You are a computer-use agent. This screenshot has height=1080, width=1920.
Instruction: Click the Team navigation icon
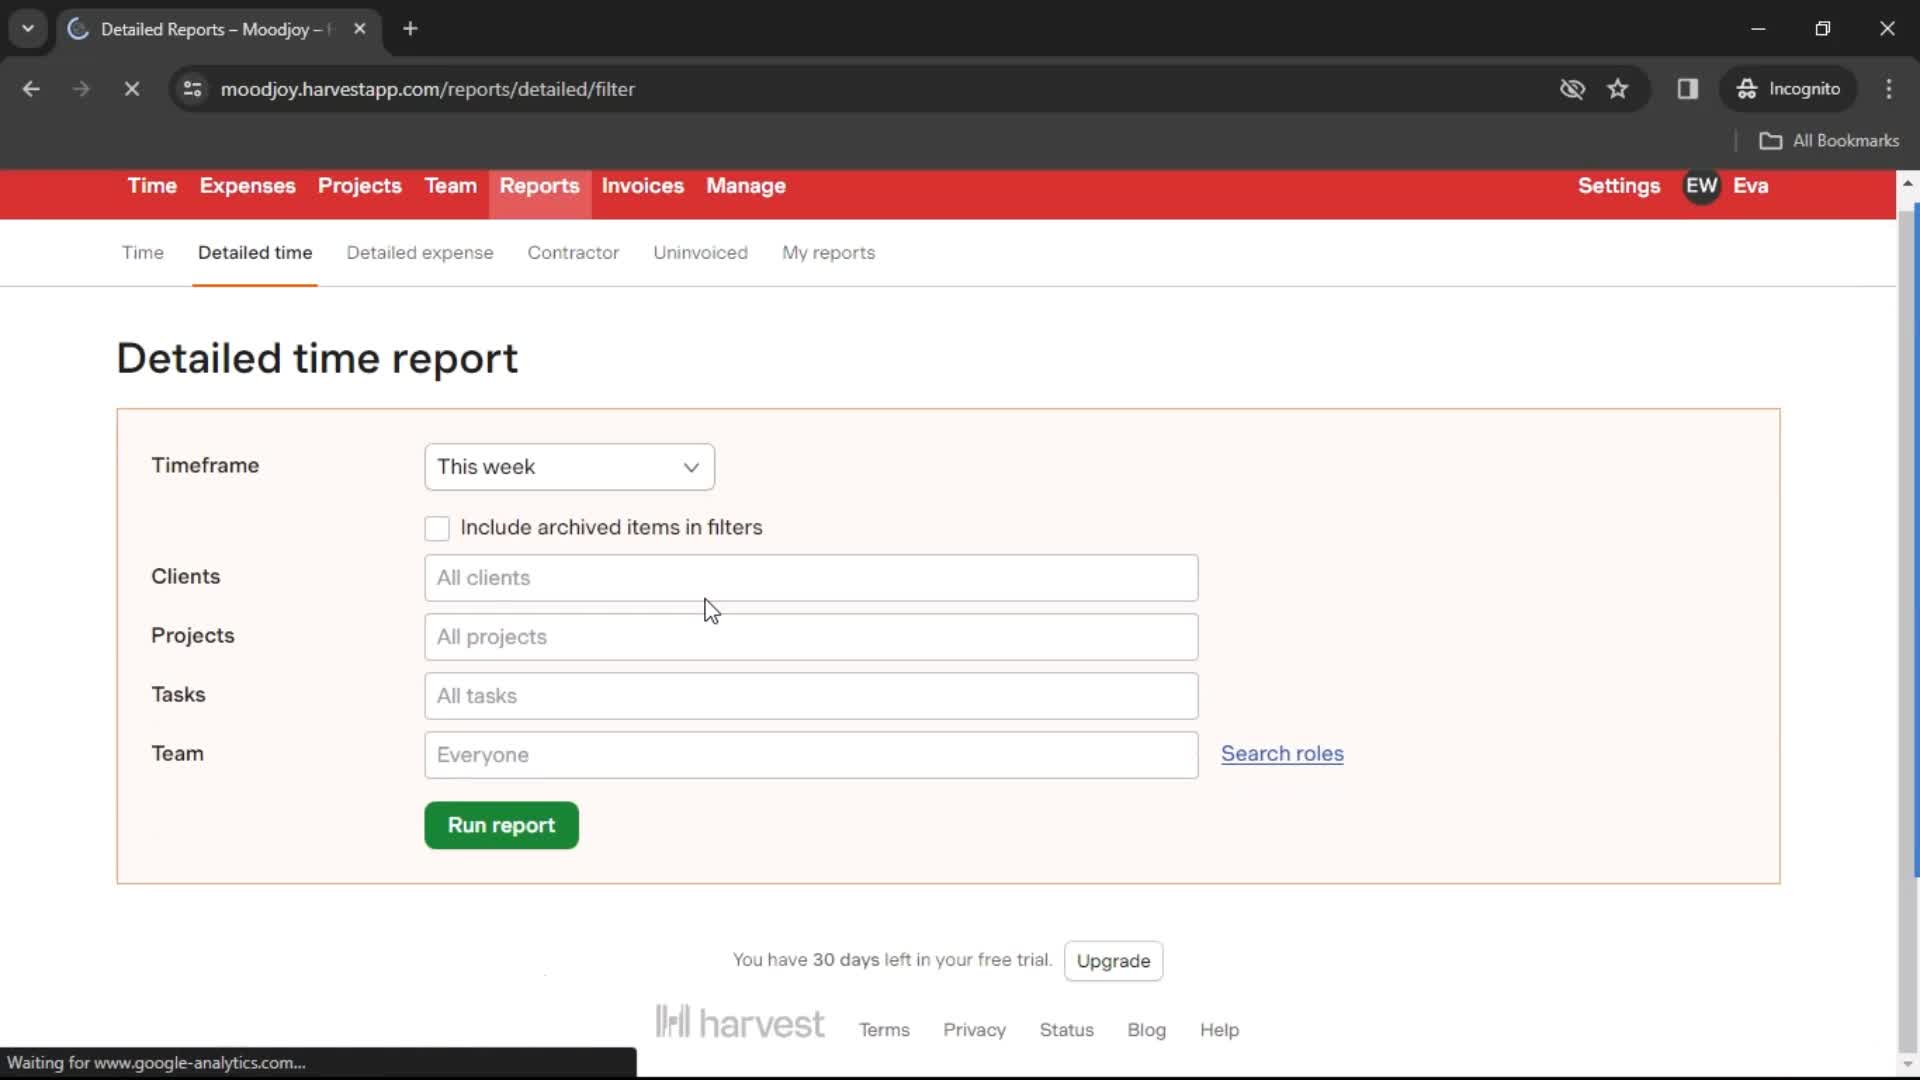click(x=451, y=186)
